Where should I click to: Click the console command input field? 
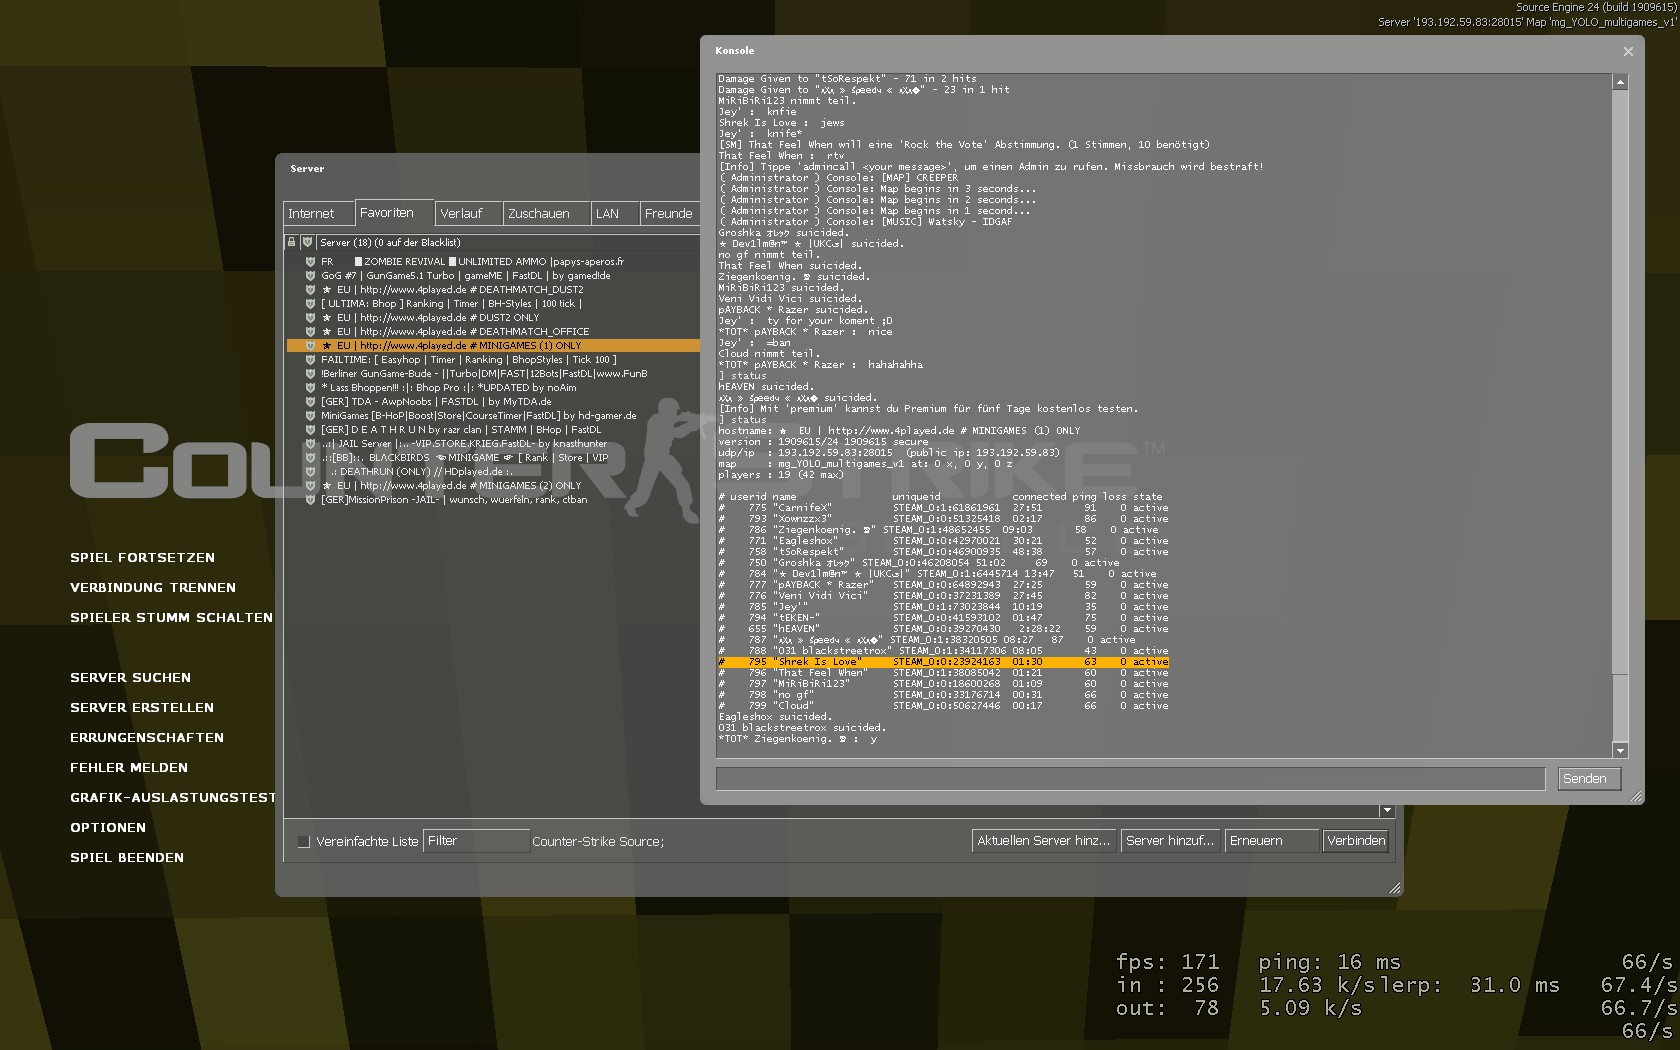click(1131, 779)
